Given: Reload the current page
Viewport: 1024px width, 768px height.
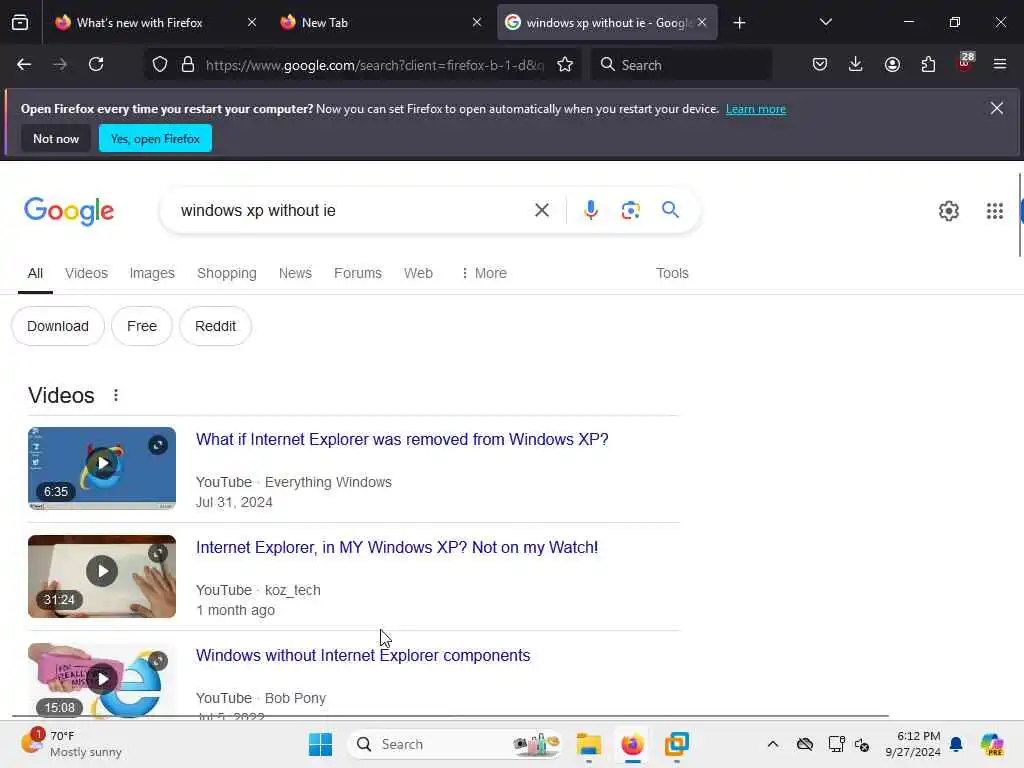Looking at the screenshot, I should click(x=96, y=65).
